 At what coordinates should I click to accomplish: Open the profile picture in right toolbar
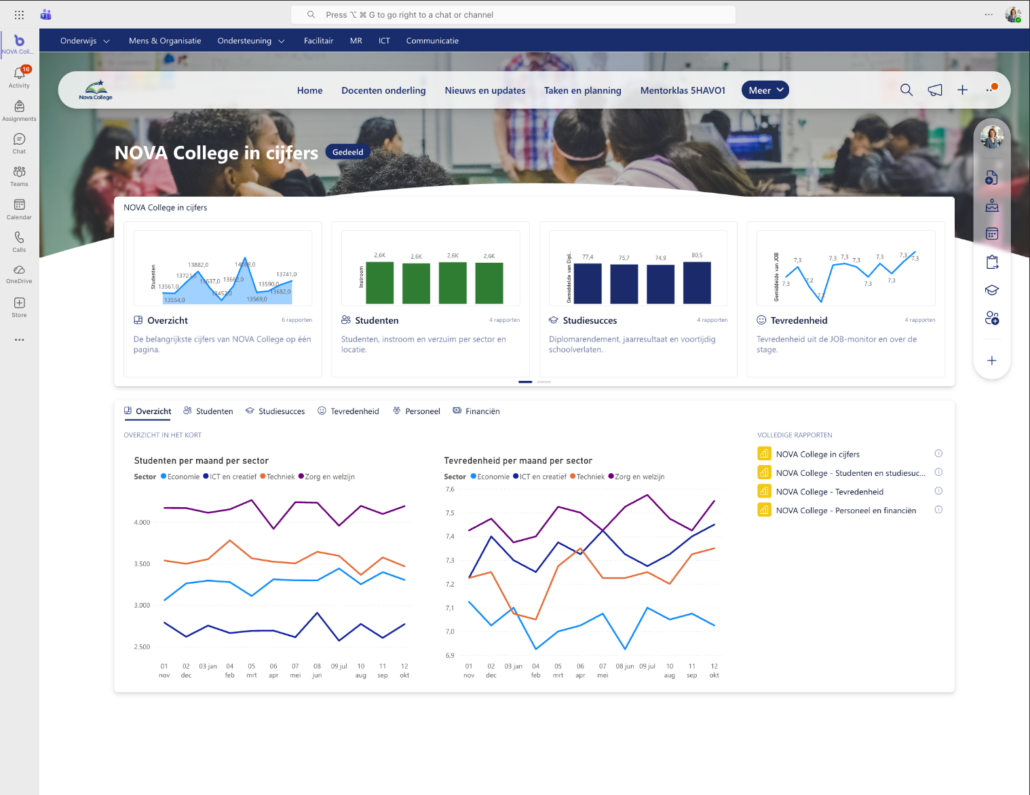point(992,137)
